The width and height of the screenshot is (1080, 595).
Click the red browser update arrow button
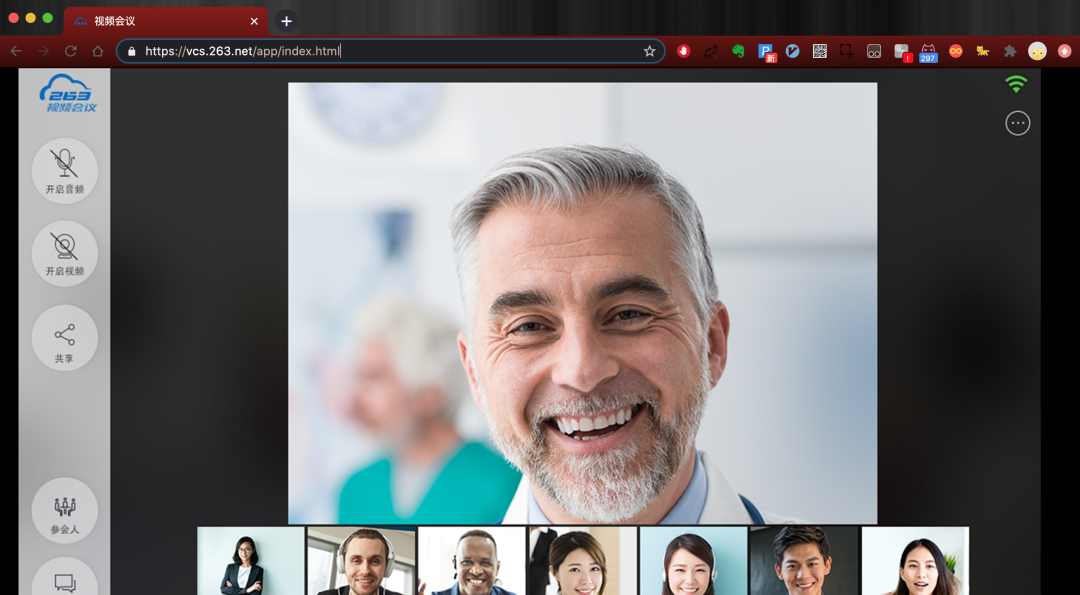1064,51
